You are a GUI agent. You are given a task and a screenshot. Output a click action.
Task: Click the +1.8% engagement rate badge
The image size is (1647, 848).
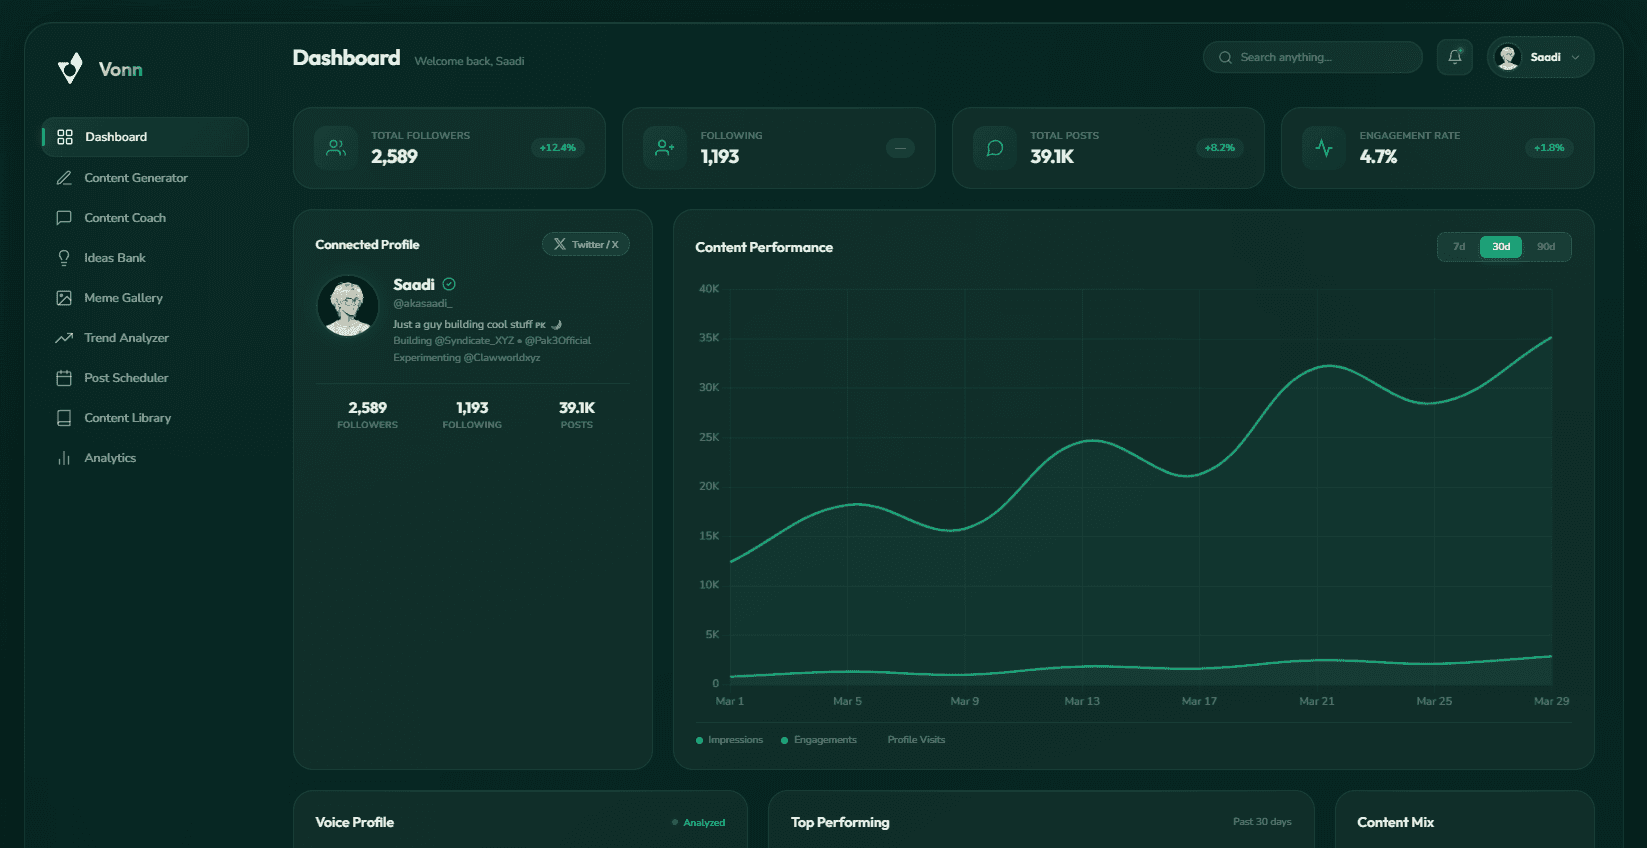(1549, 148)
